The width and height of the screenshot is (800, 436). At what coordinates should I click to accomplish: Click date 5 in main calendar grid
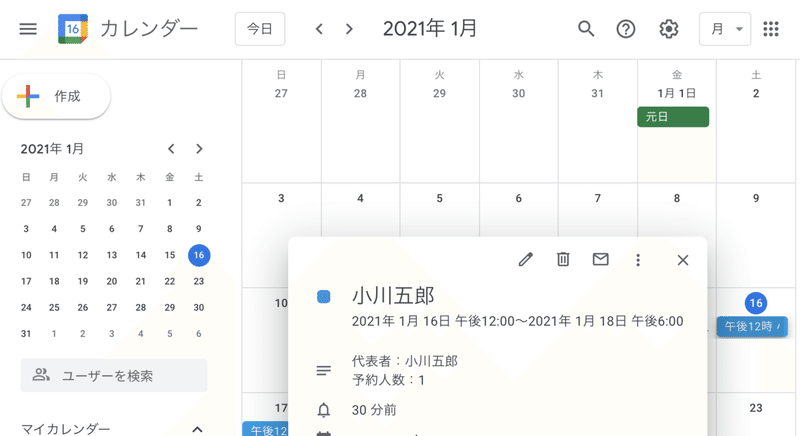pyautogui.click(x=439, y=198)
